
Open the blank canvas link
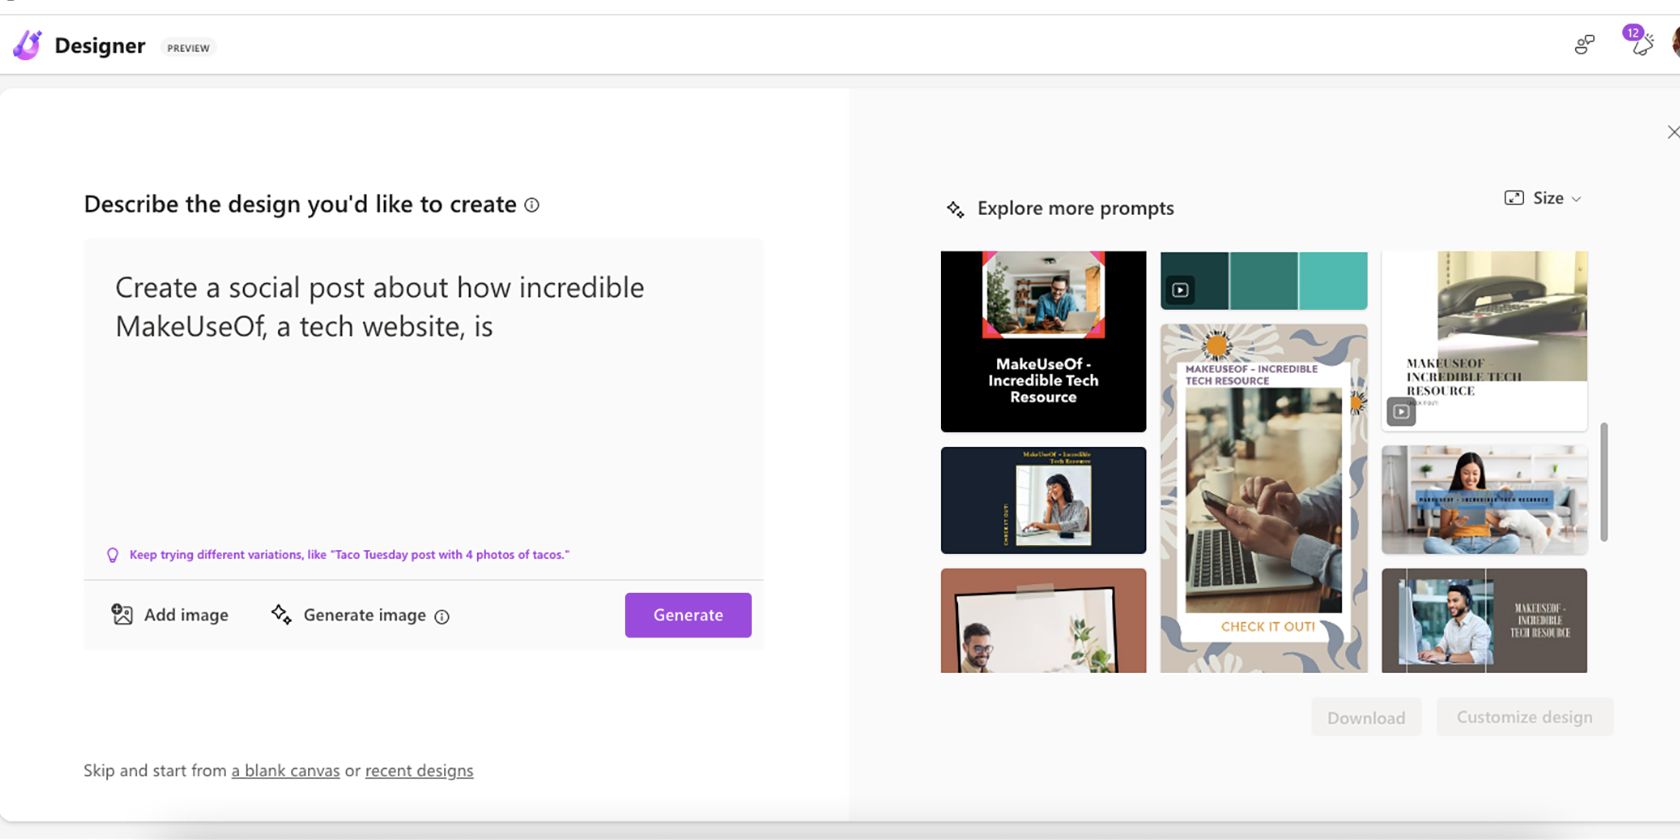click(286, 771)
